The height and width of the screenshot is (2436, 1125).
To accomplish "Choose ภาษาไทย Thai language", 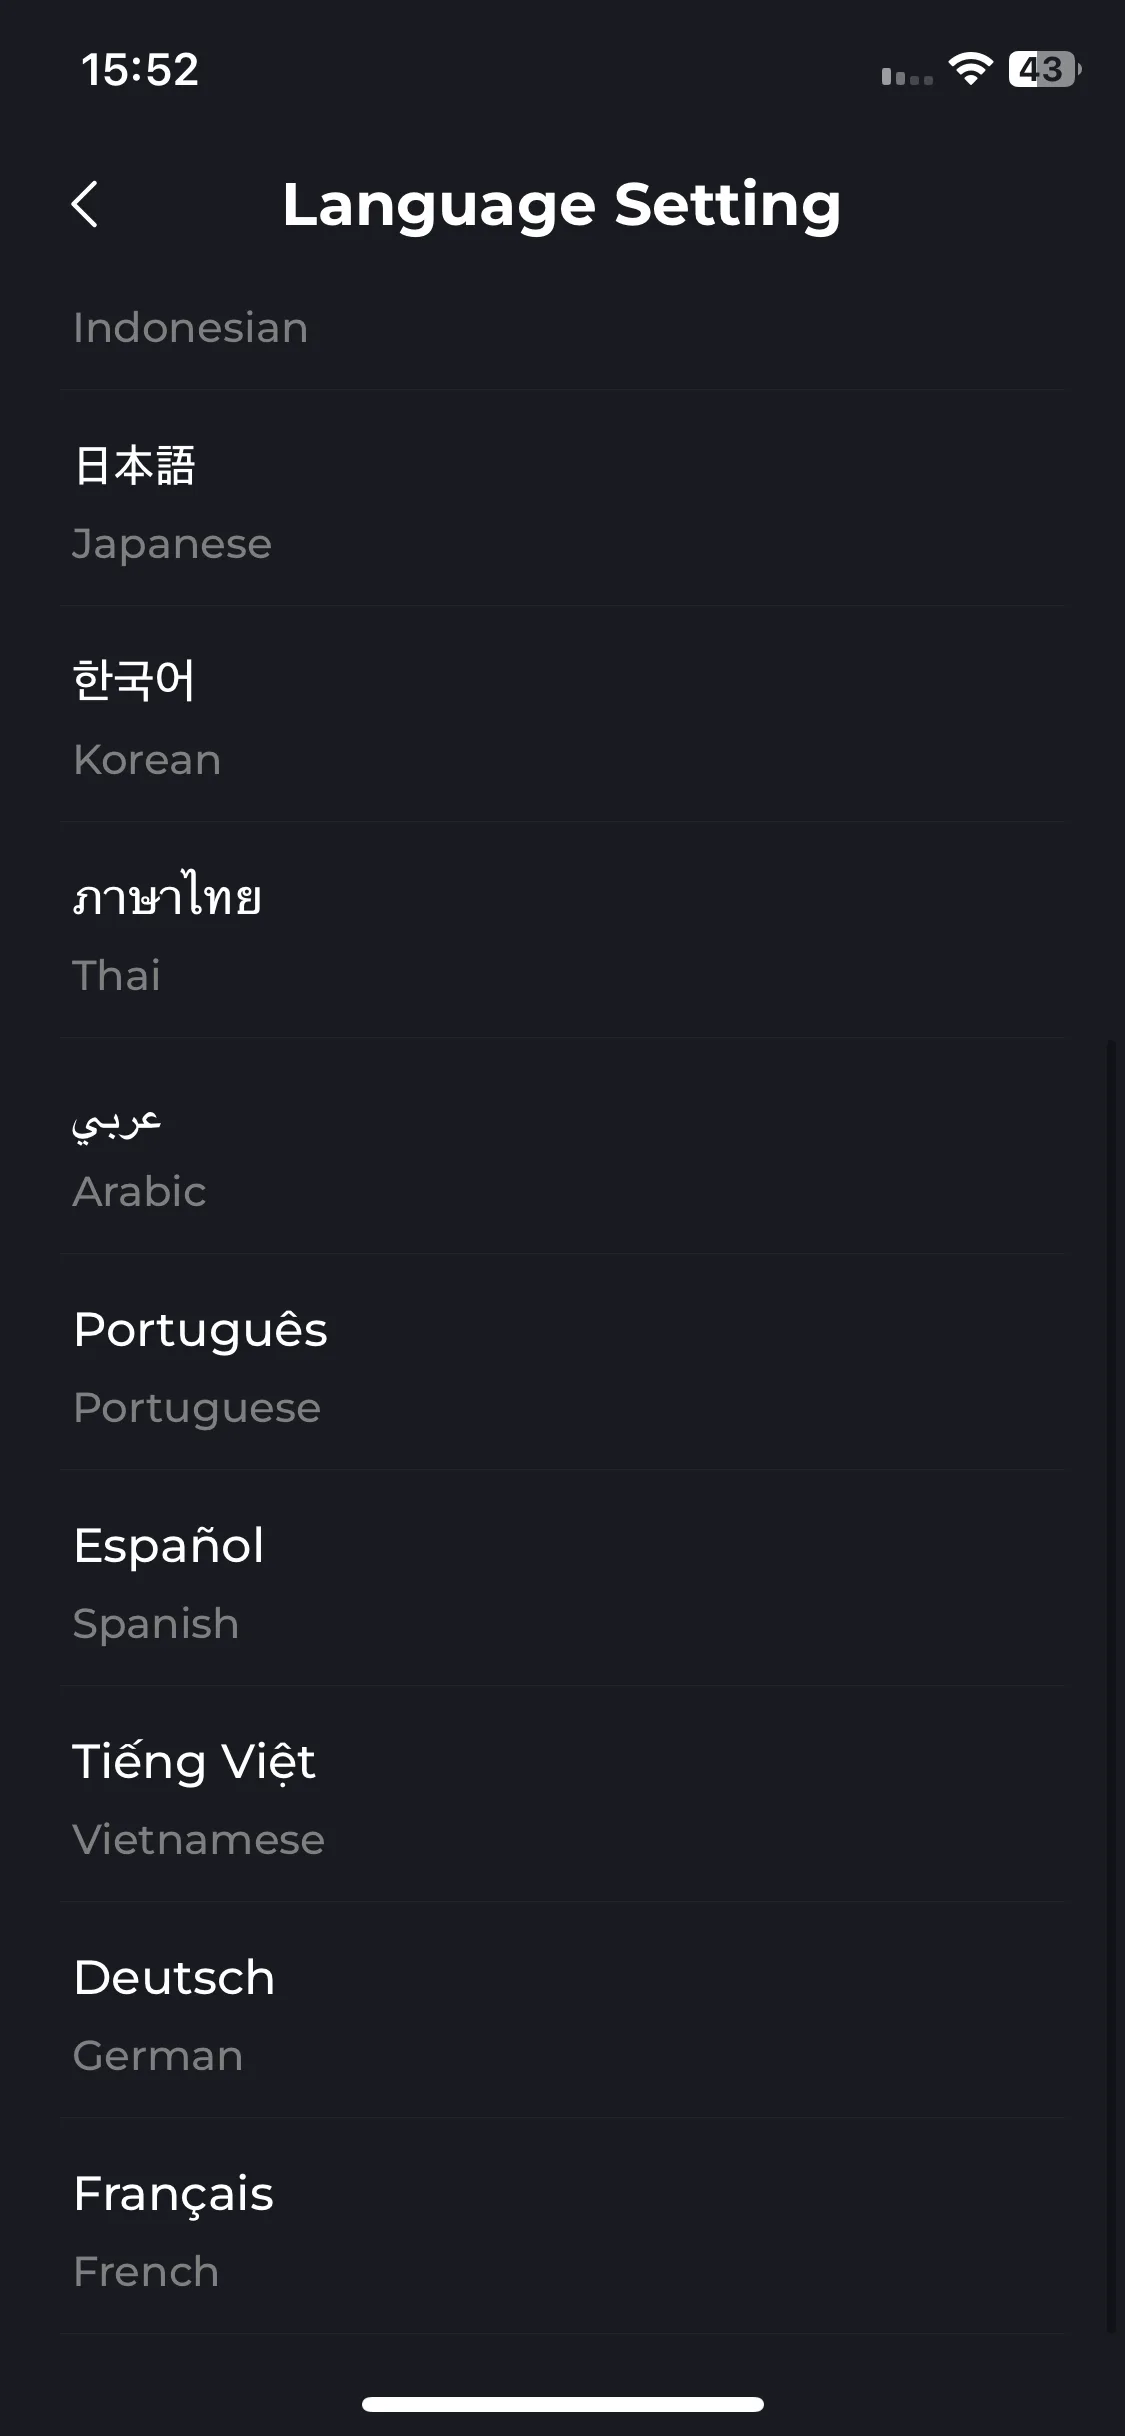I will click(x=562, y=930).
